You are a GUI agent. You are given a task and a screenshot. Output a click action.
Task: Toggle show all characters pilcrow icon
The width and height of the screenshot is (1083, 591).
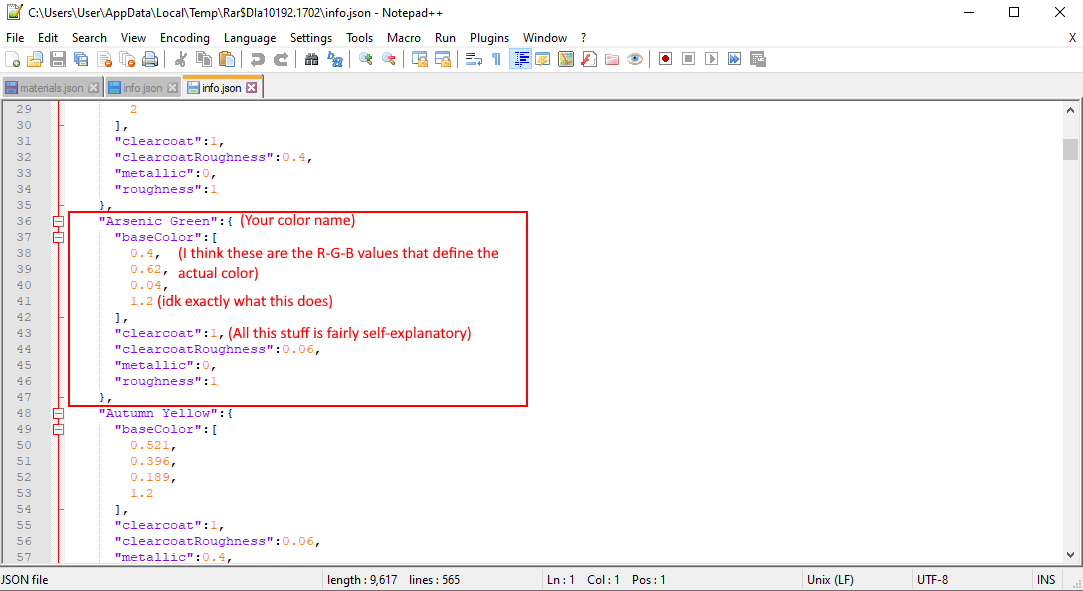coord(497,59)
